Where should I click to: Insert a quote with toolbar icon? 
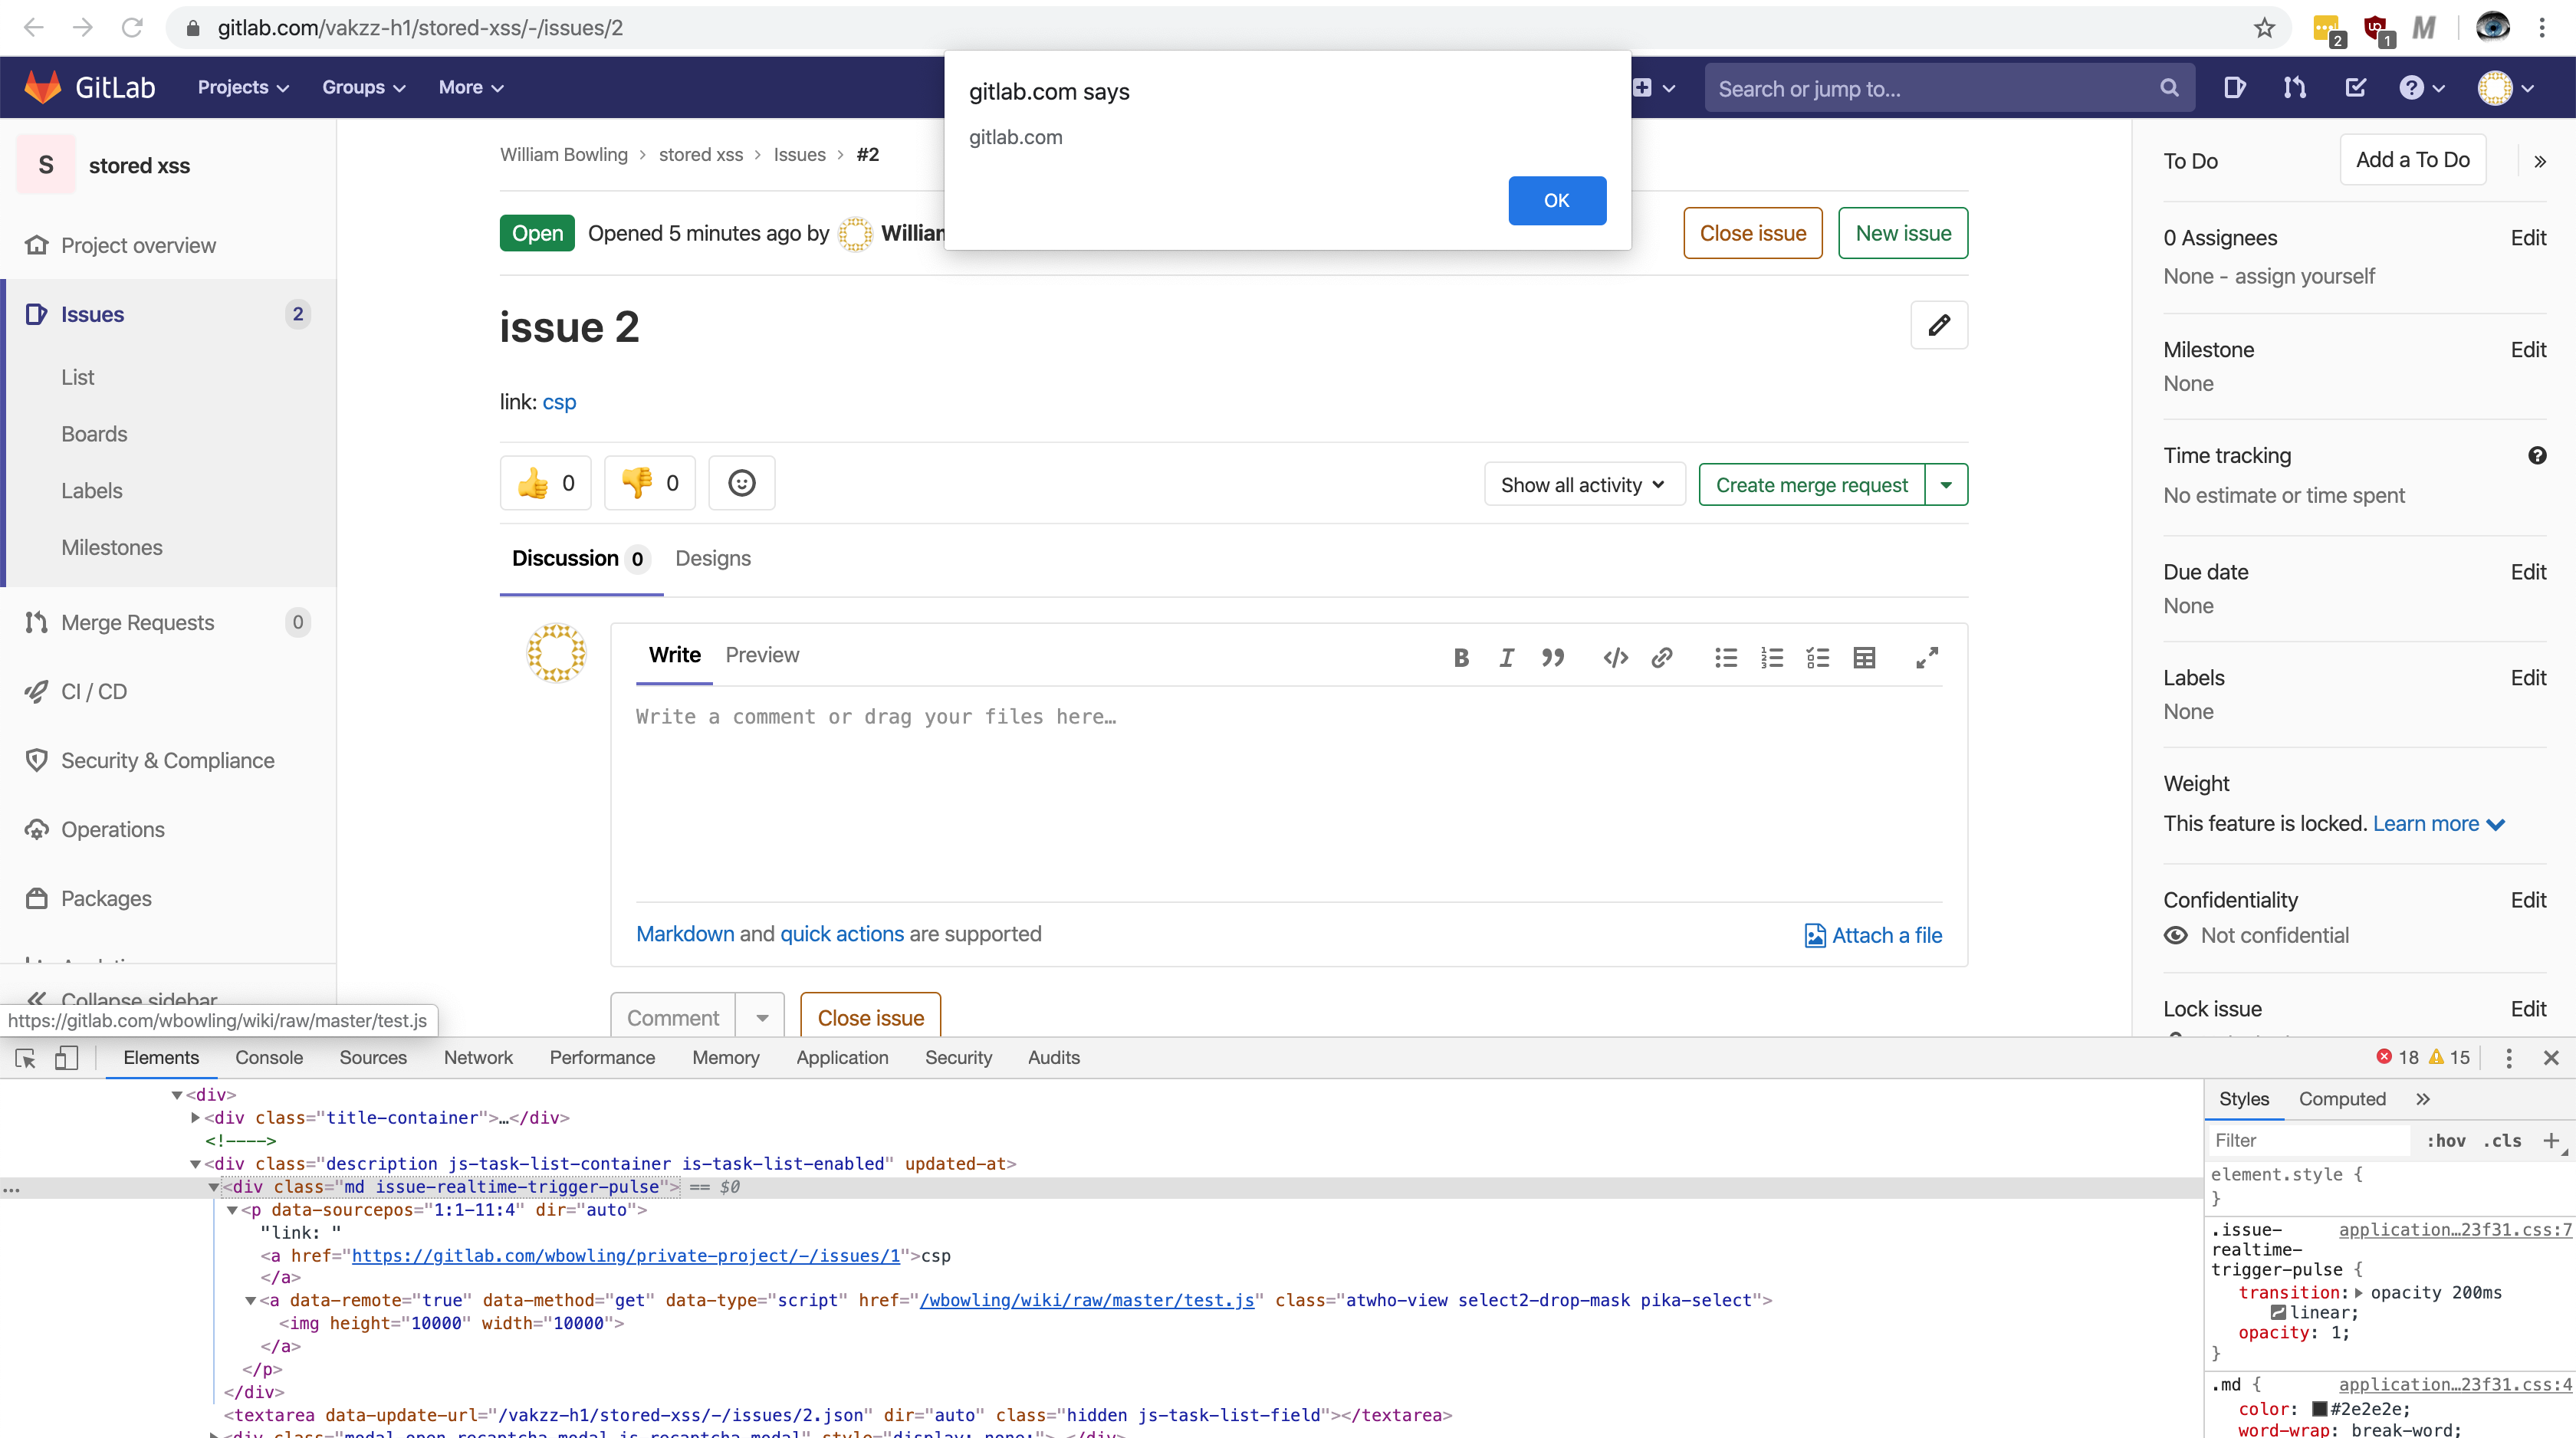(1552, 657)
